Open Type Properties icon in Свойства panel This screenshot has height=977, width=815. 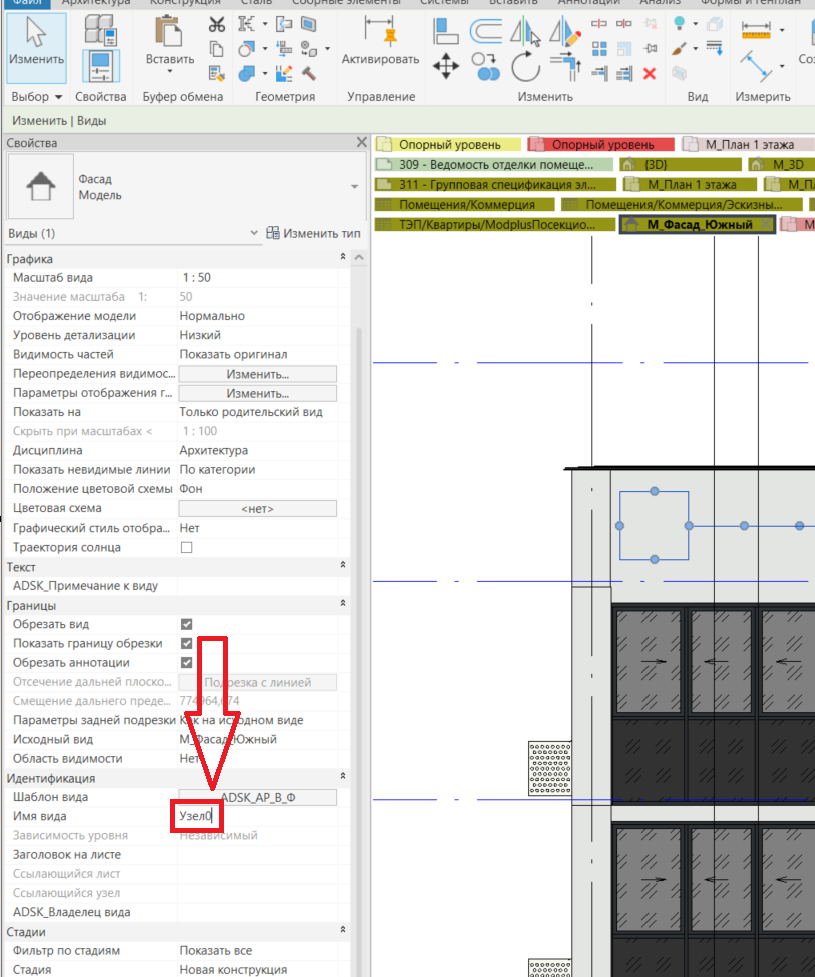tap(100, 29)
